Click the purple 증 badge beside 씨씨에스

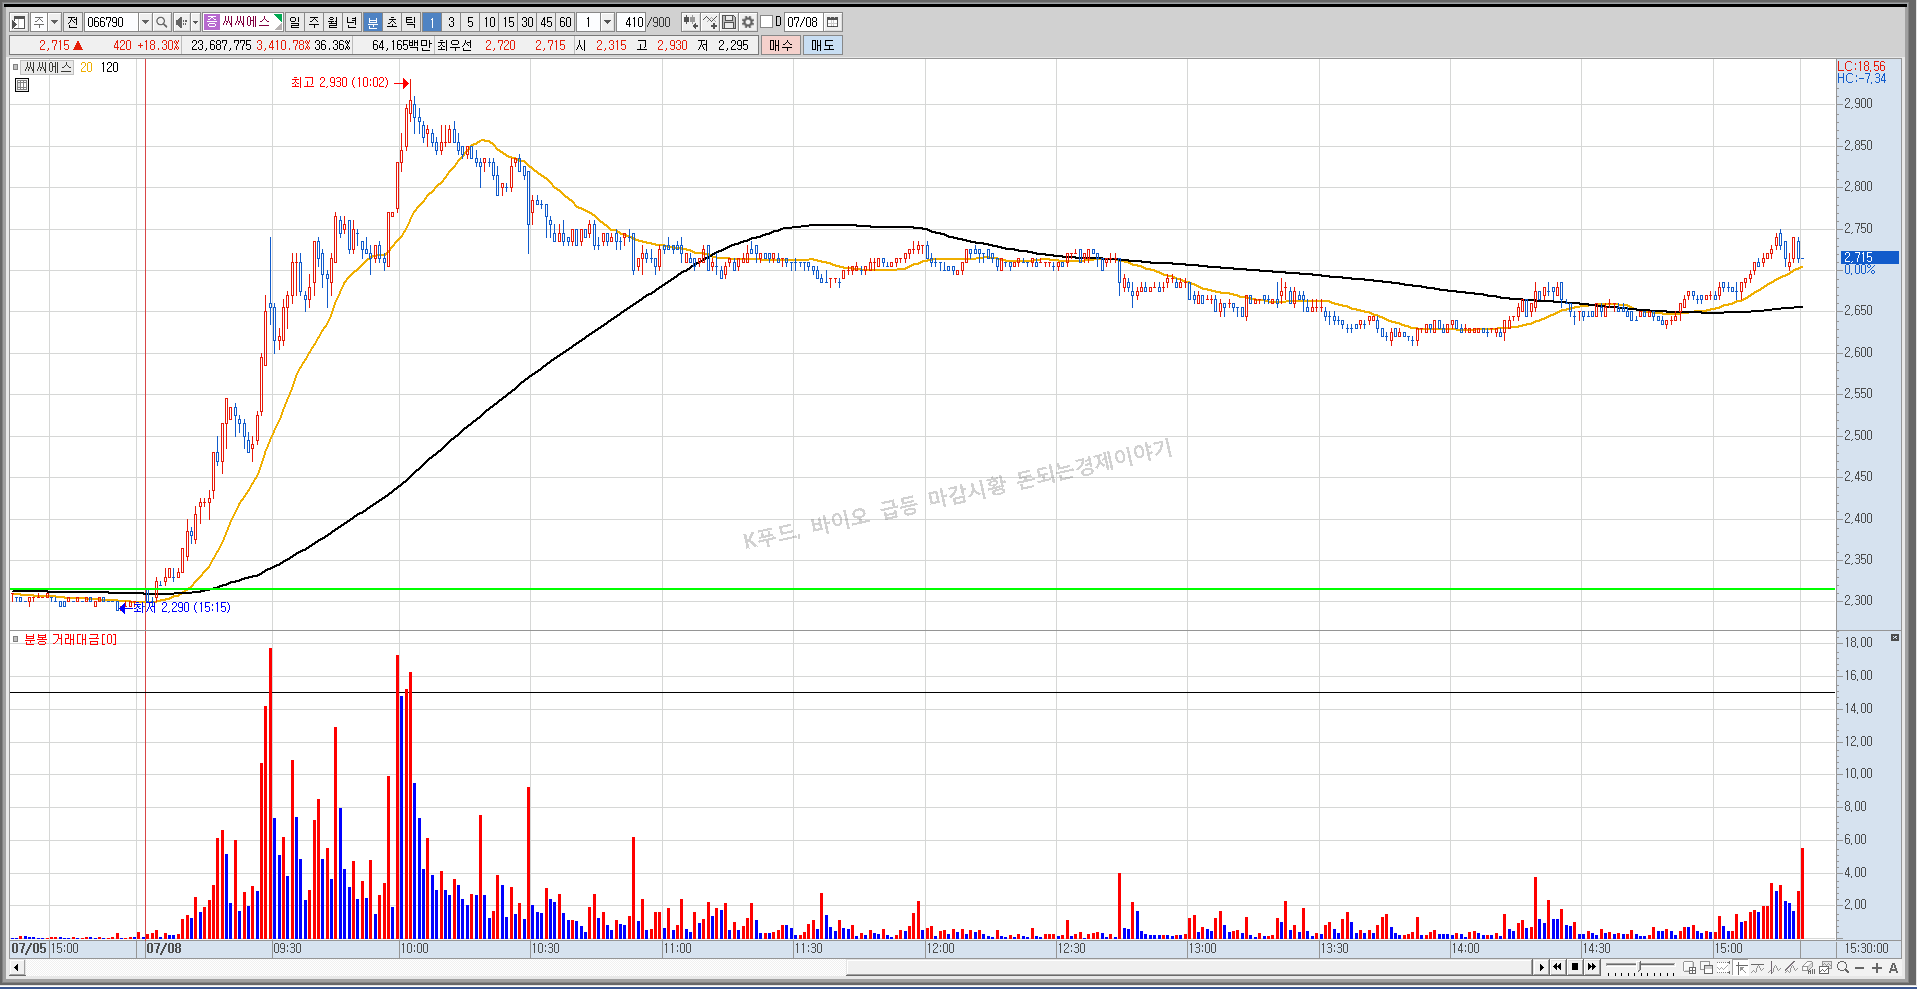(x=212, y=22)
